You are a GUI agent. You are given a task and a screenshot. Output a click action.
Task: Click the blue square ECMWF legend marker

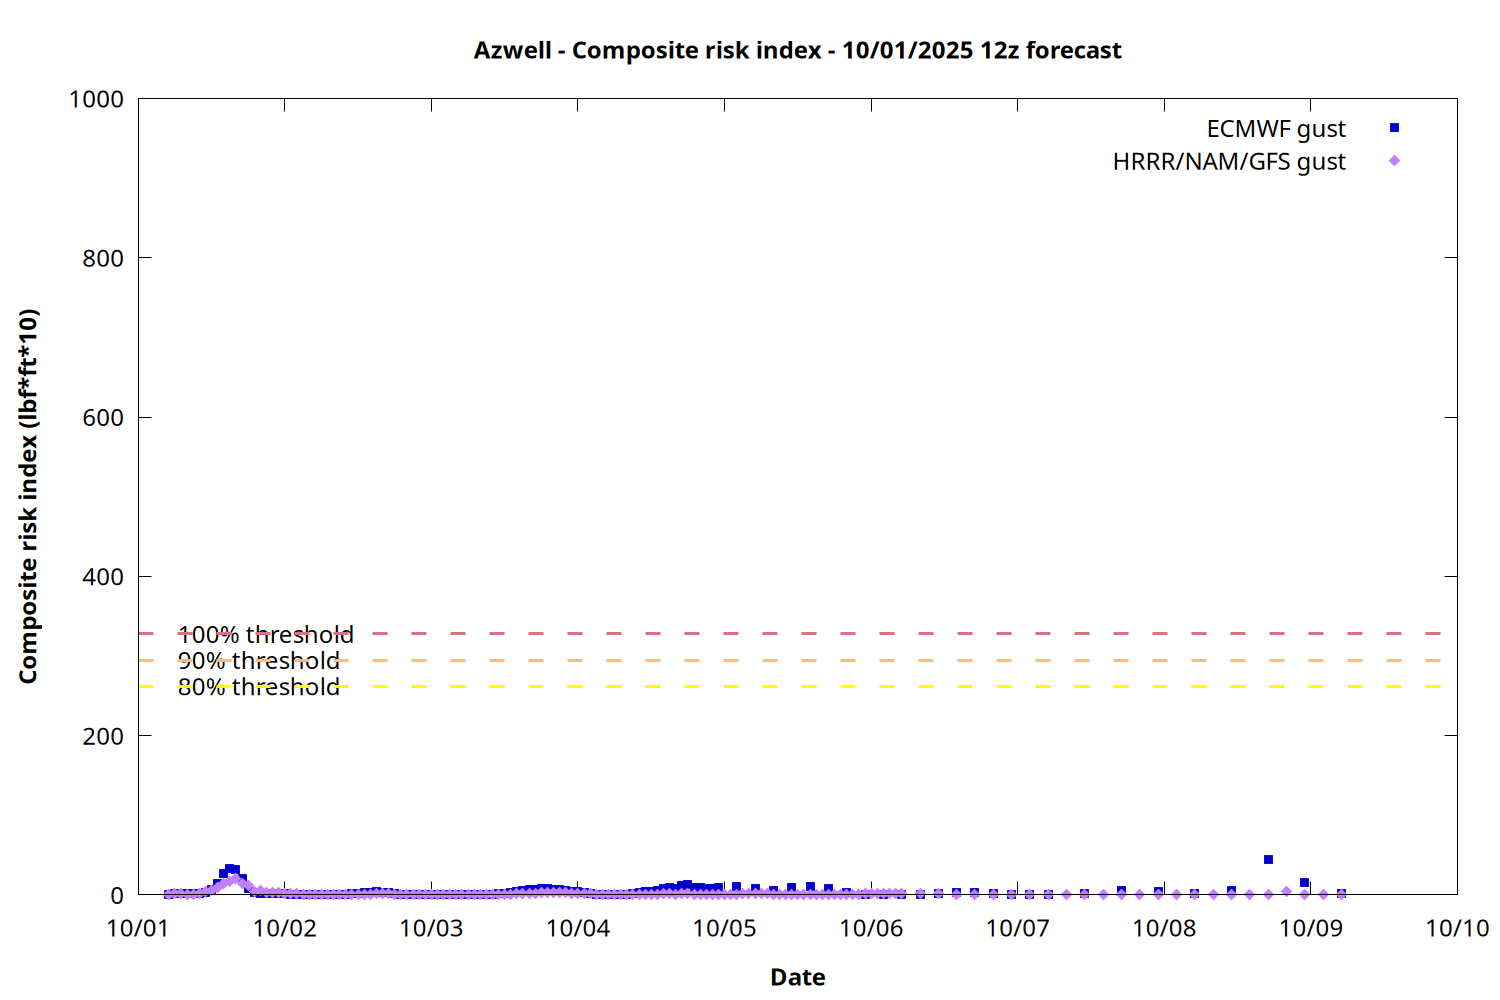click(x=1394, y=128)
